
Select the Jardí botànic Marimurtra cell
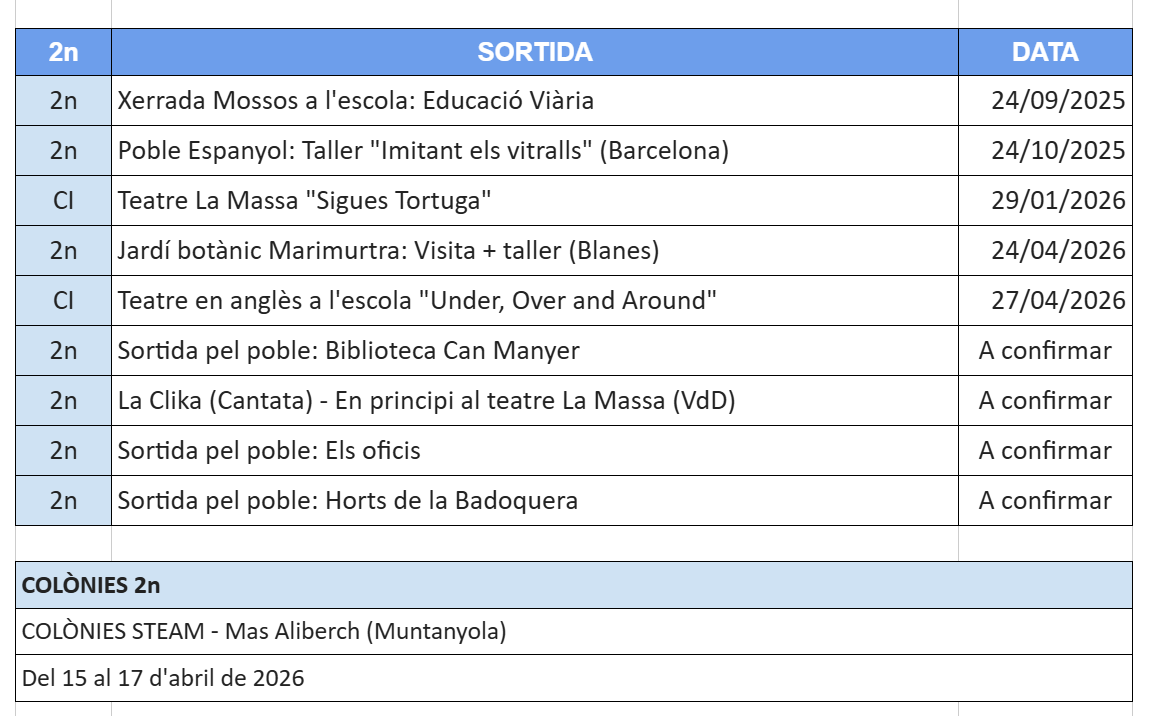tap(389, 251)
